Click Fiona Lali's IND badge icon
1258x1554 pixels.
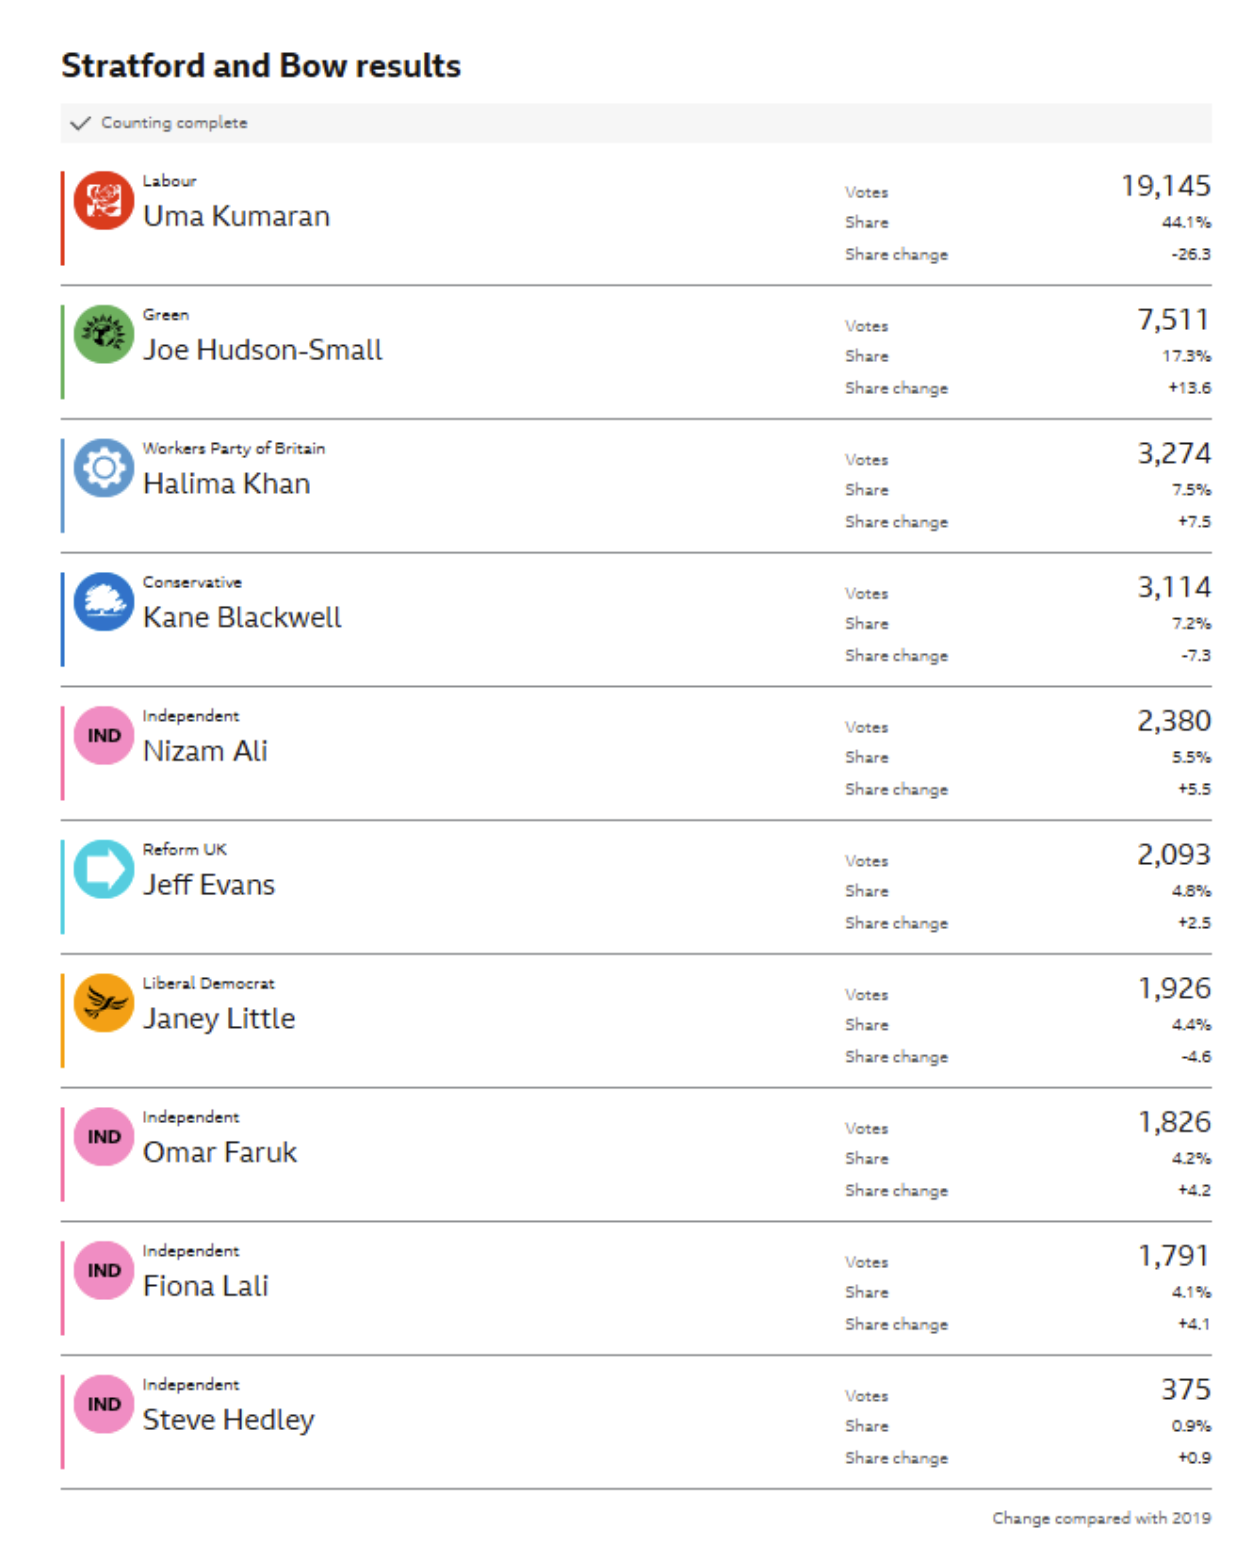coord(103,1271)
